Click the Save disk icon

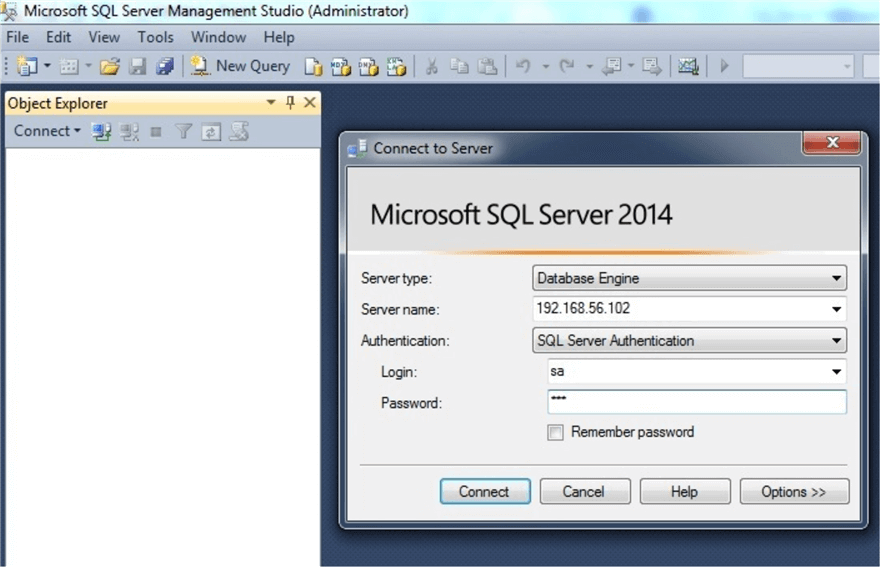click(x=138, y=67)
